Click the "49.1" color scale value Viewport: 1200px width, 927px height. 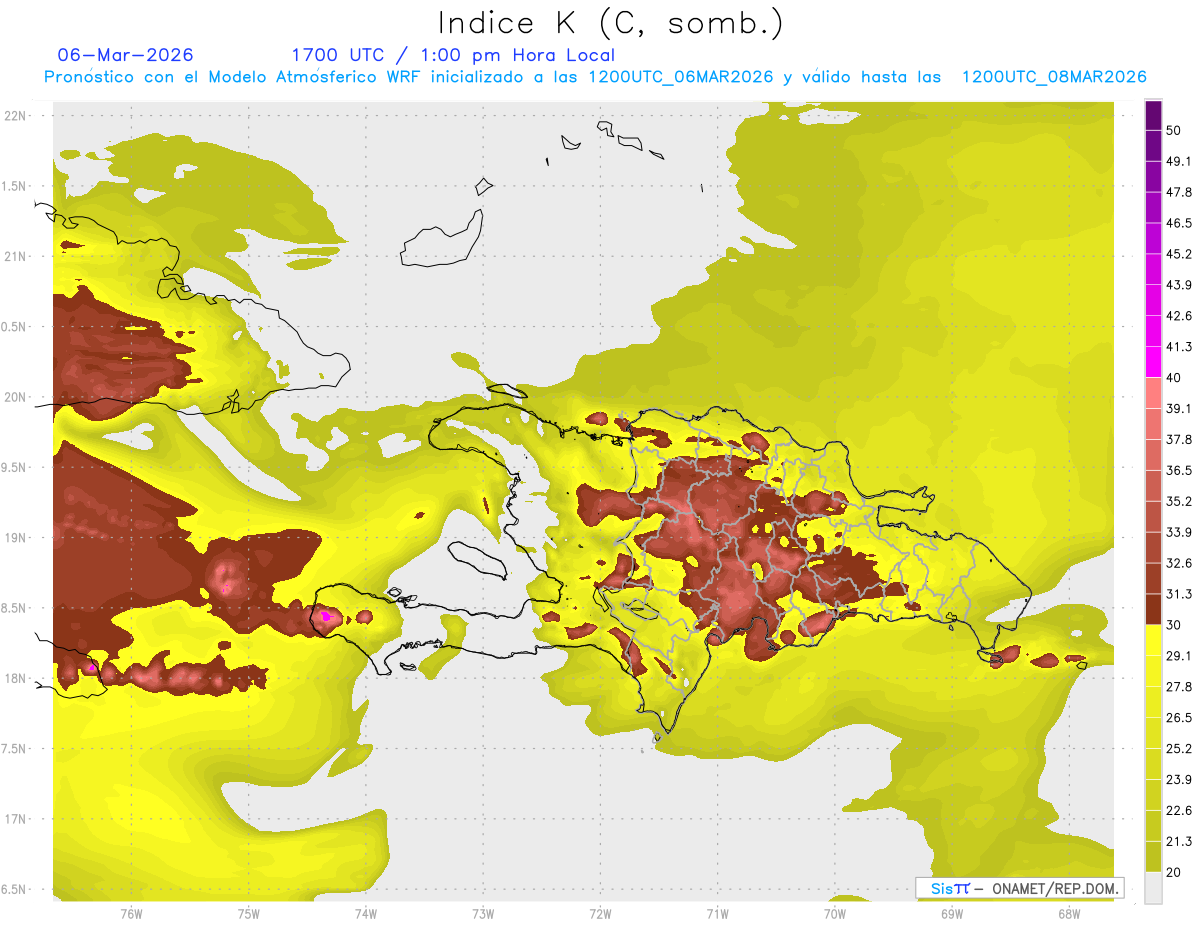[1179, 161]
